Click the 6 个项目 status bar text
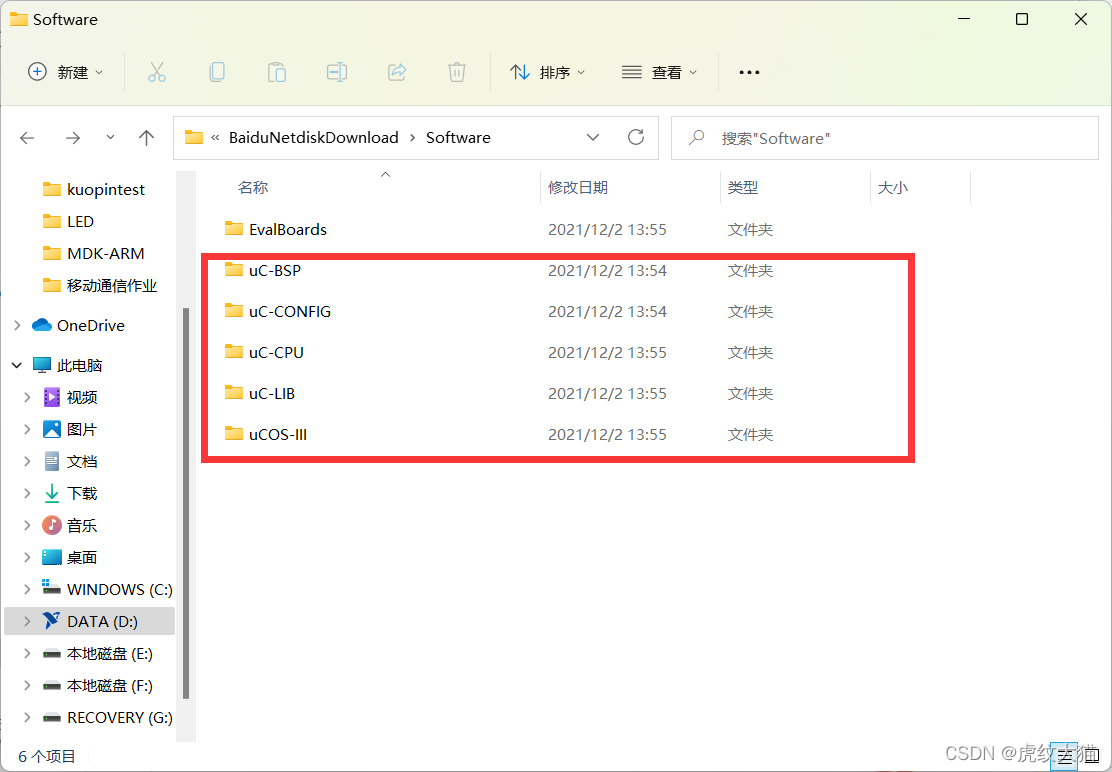The height and width of the screenshot is (772, 1112). pos(47,756)
